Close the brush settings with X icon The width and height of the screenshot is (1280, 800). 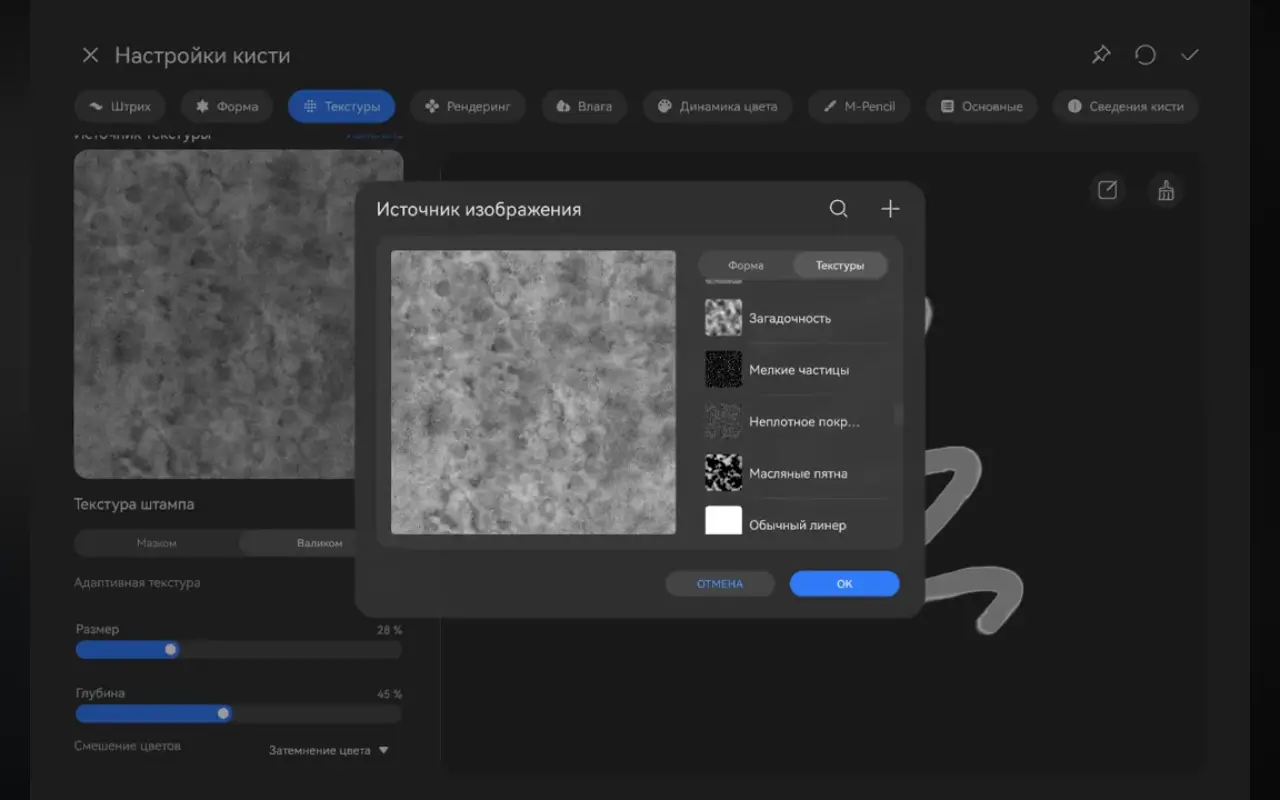pyautogui.click(x=90, y=55)
